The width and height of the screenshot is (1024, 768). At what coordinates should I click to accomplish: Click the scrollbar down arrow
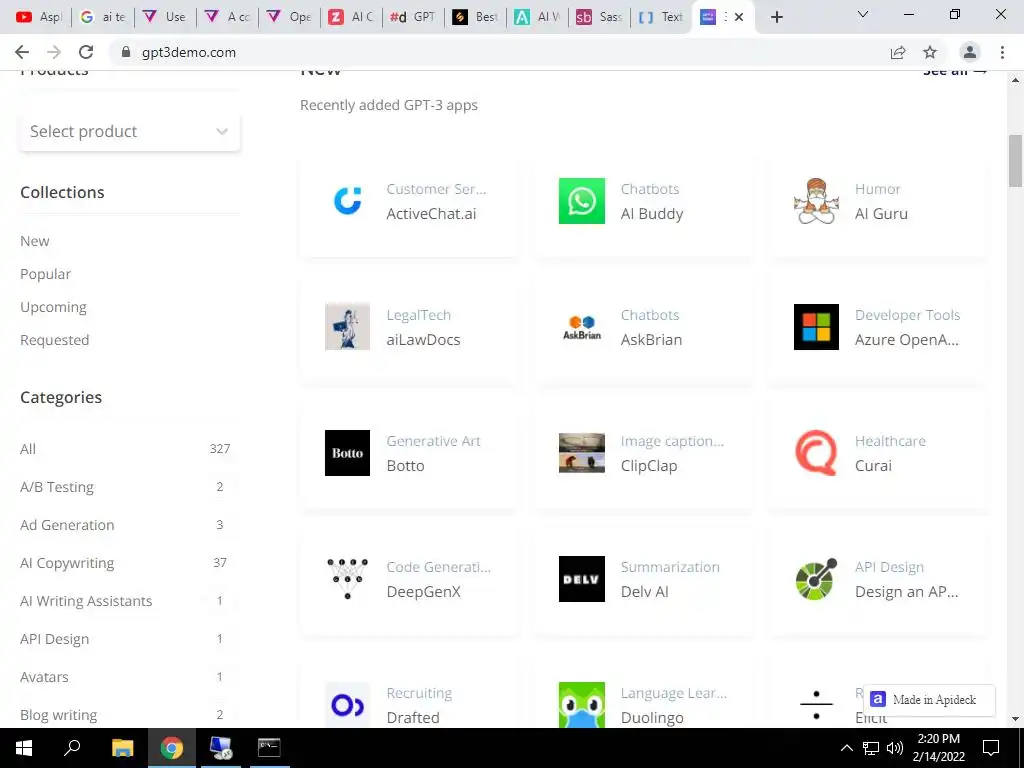coord(1015,719)
